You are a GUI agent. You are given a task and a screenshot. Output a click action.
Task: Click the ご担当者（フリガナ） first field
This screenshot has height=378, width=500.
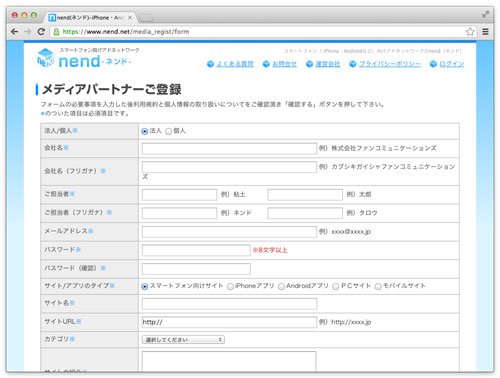click(x=179, y=213)
